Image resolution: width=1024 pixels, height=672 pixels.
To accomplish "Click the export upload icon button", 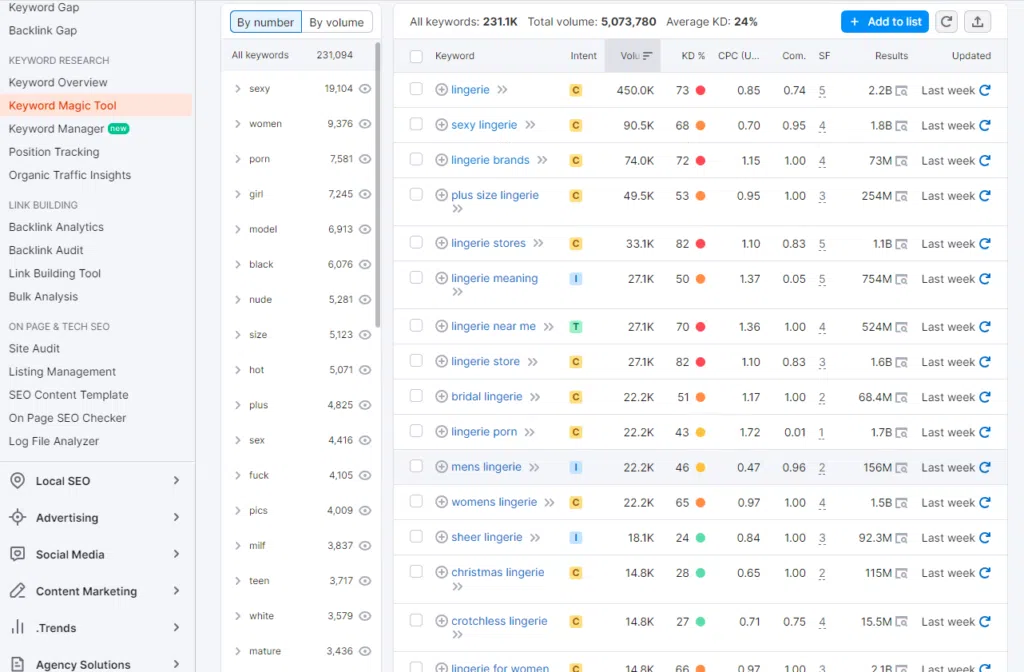I will (978, 22).
